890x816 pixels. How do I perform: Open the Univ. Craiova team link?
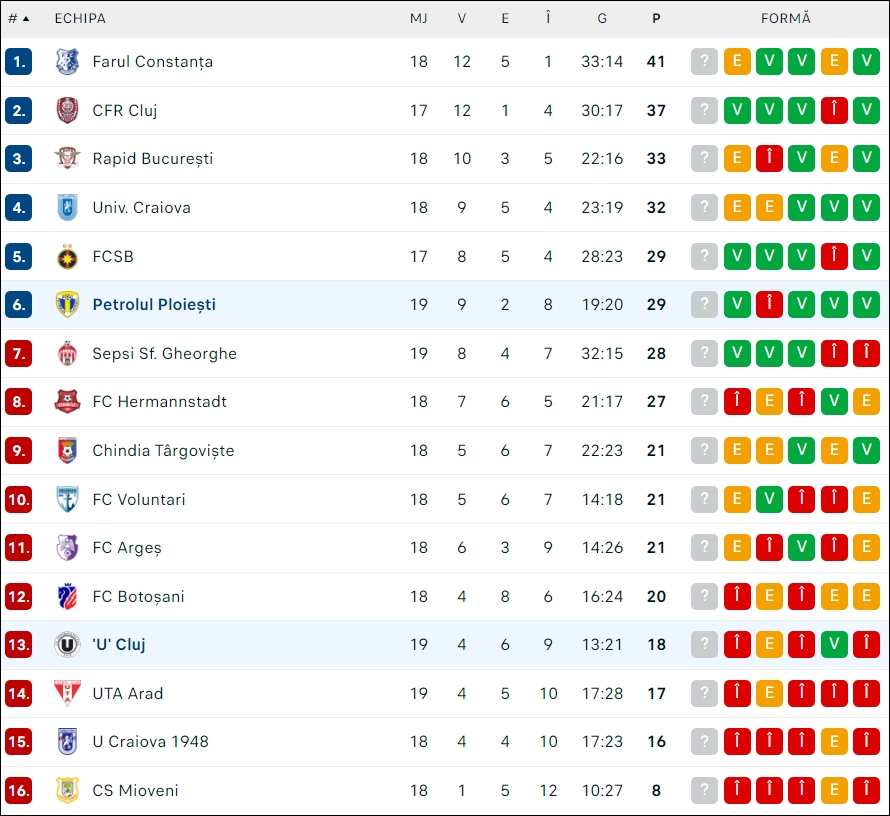pyautogui.click(x=141, y=207)
